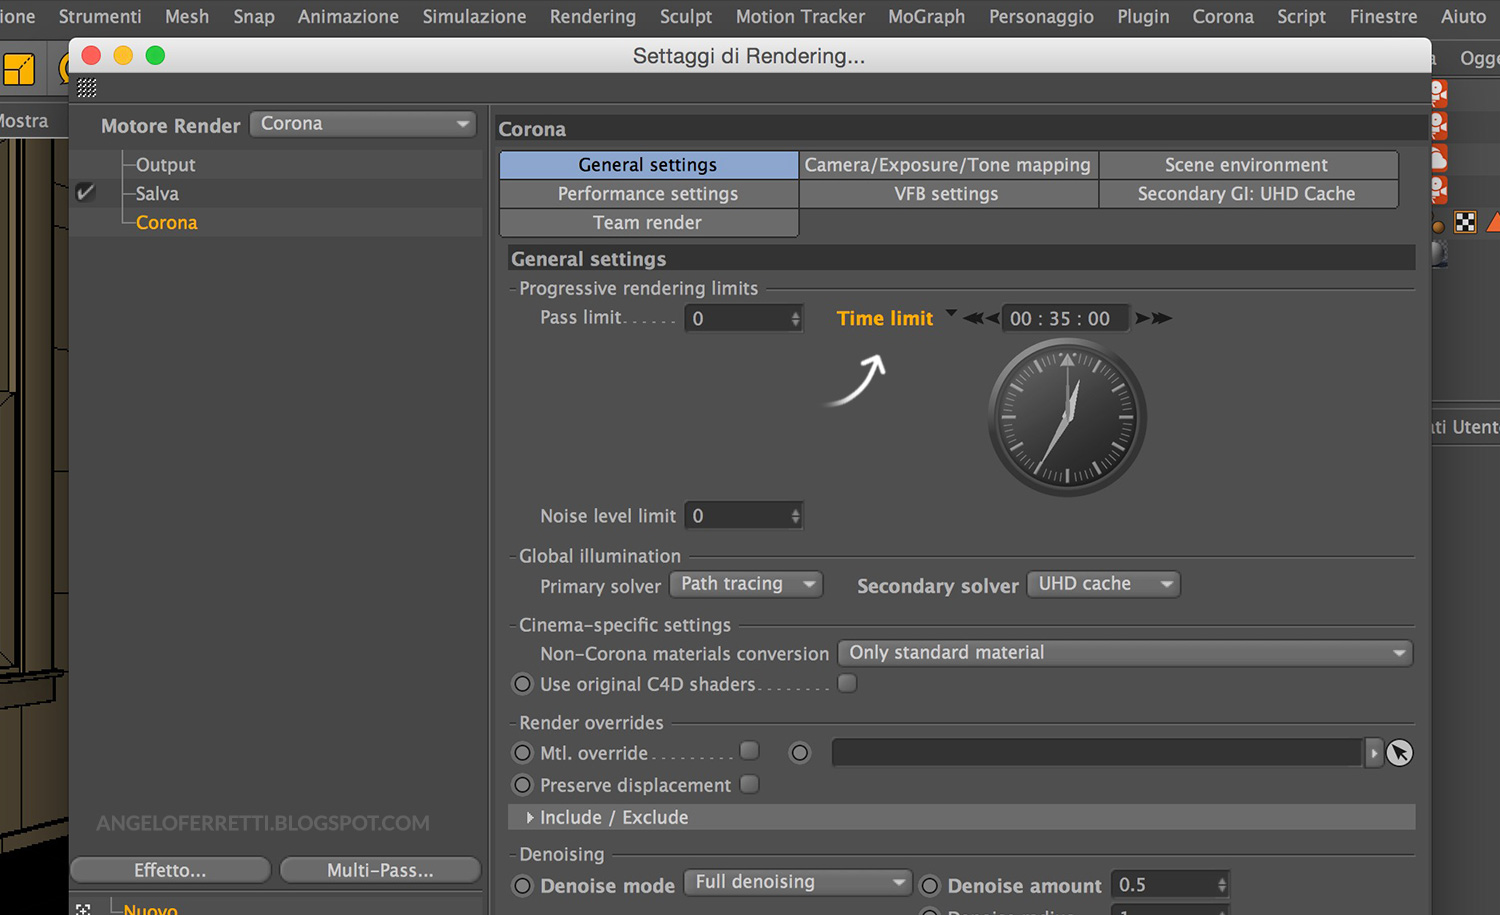The width and height of the screenshot is (1500, 915).
Task: Click the small arrow button beside material override field
Action: 1374,753
